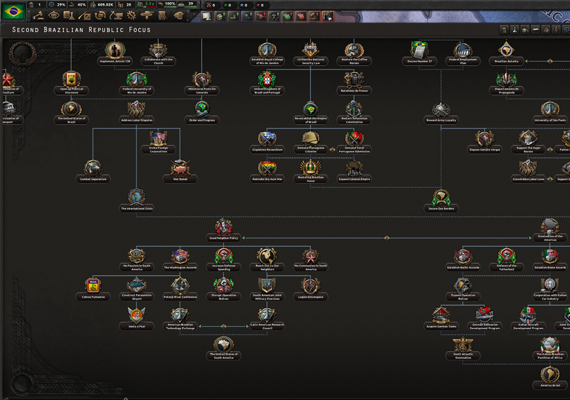Select Federal University of Rio de Janeiro focus

[x=137, y=83]
